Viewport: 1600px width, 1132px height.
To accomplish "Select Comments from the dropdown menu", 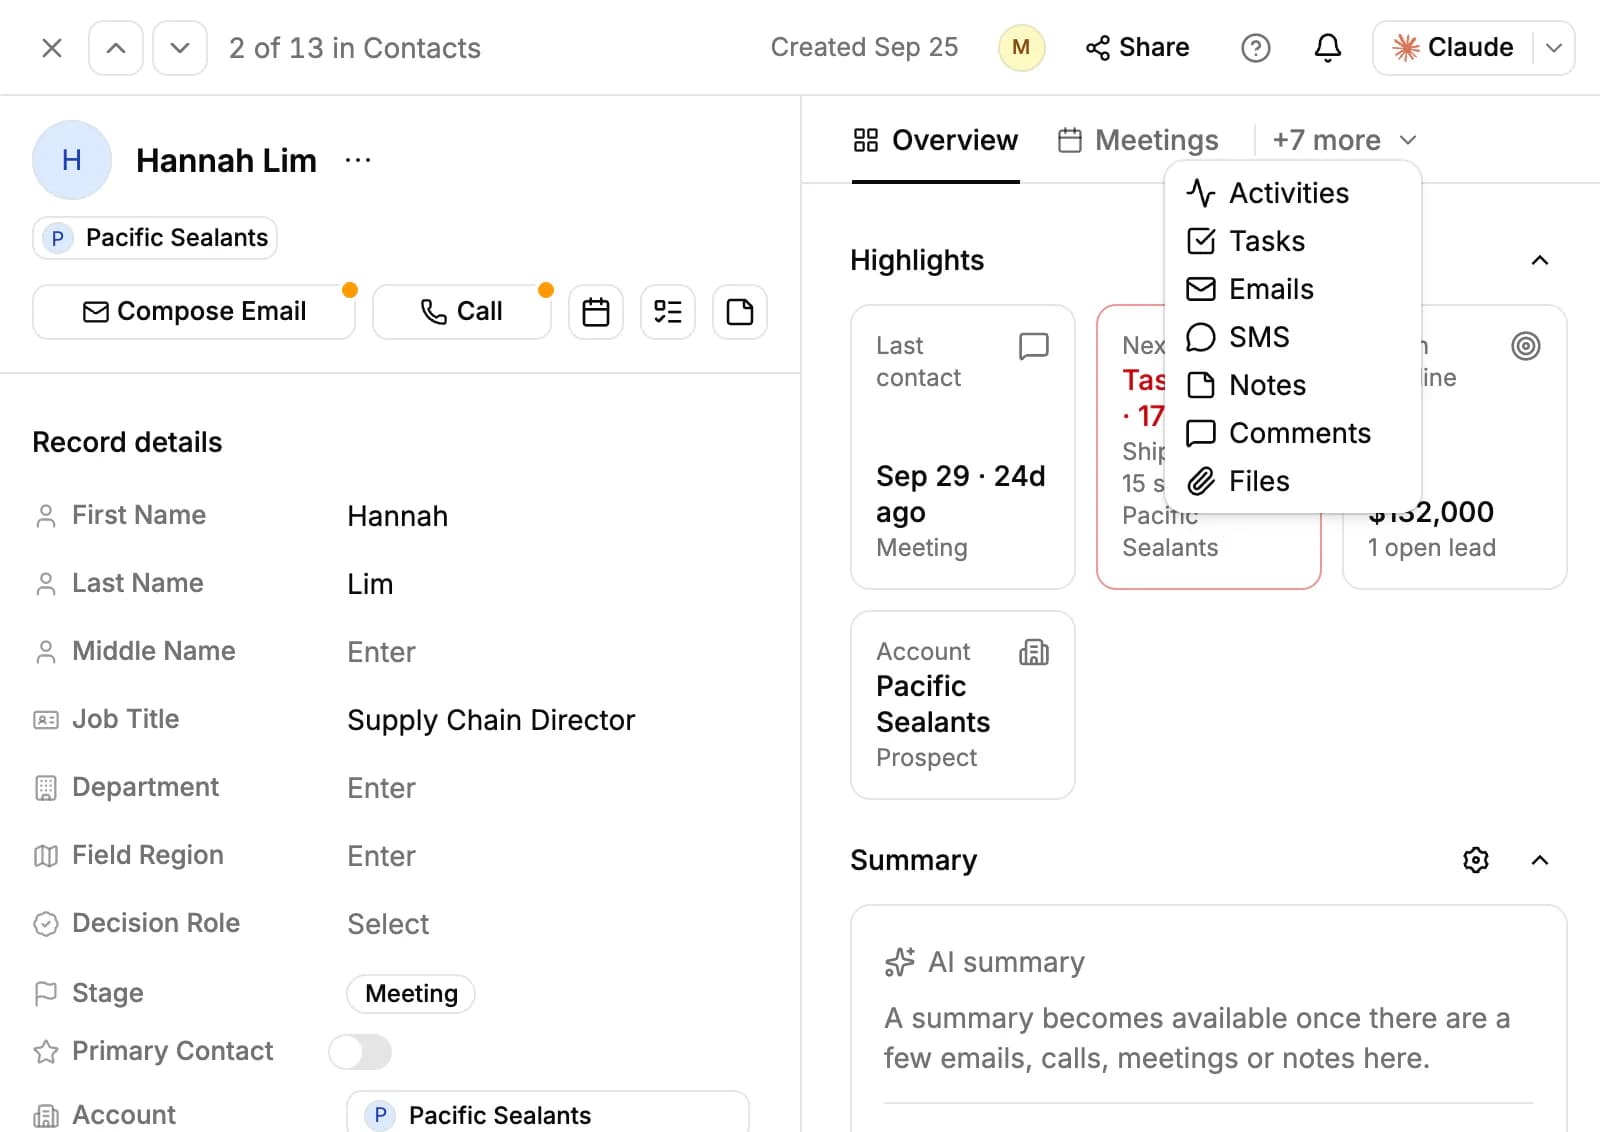I will [1292, 433].
